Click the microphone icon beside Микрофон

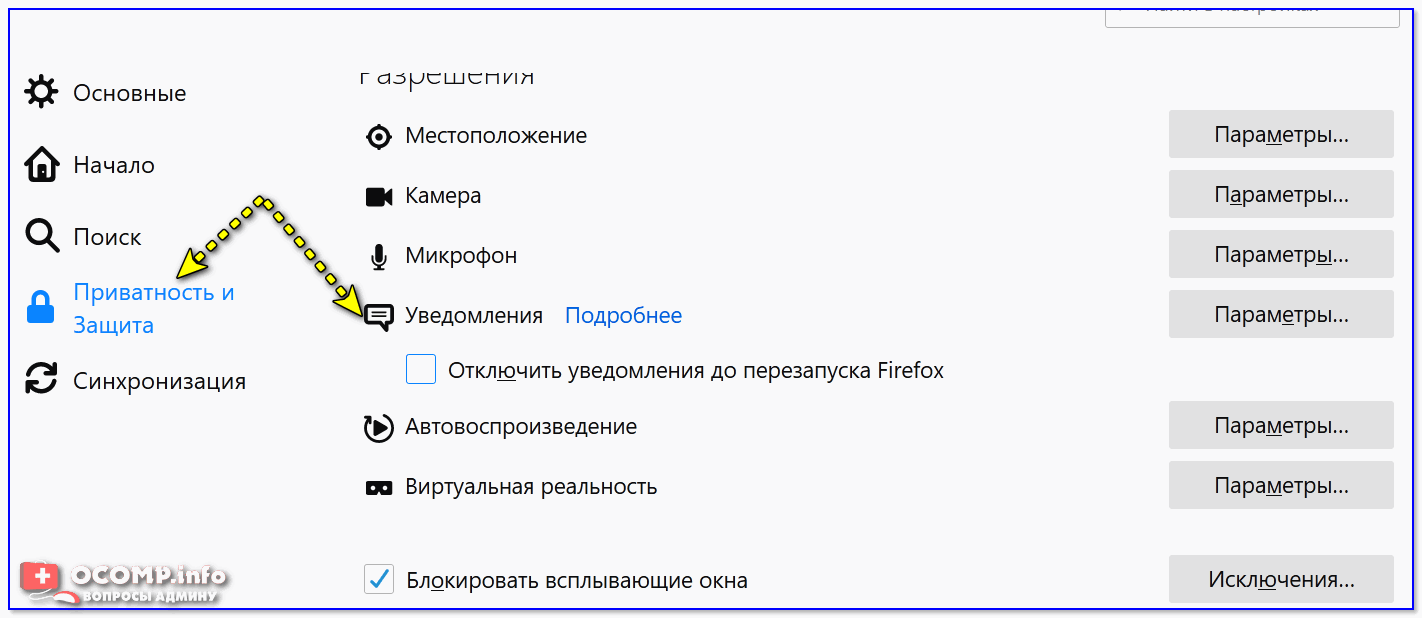coord(379,257)
